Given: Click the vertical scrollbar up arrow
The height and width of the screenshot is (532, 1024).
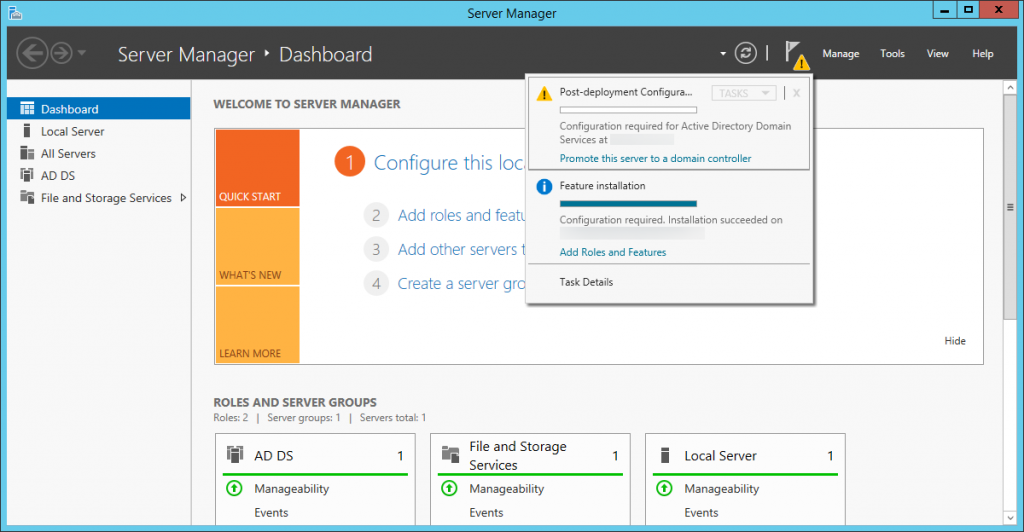Looking at the screenshot, I should point(1010,87).
